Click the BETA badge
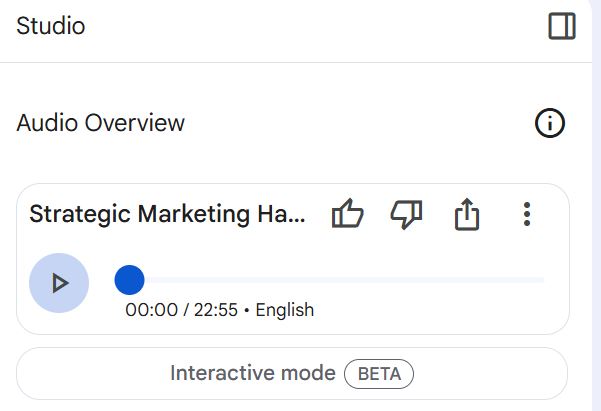This screenshot has width=601, height=411. [379, 374]
